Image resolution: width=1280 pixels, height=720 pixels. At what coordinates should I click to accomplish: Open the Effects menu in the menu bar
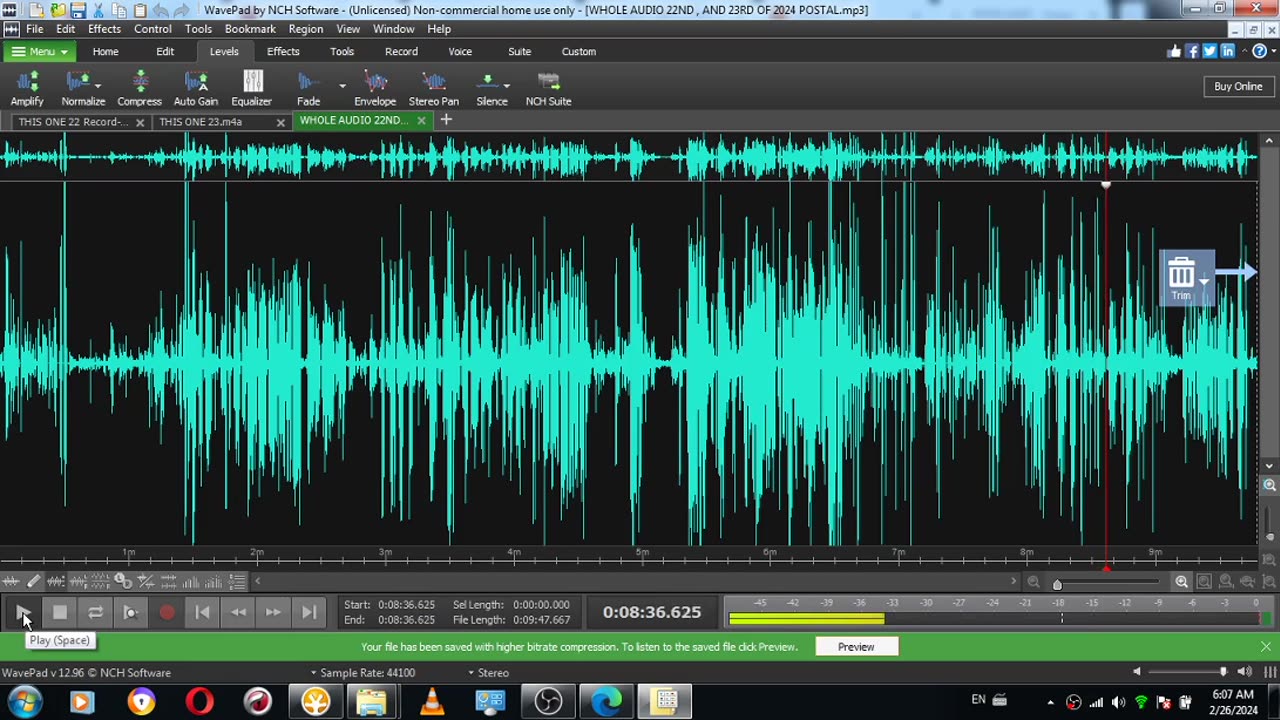(x=104, y=29)
